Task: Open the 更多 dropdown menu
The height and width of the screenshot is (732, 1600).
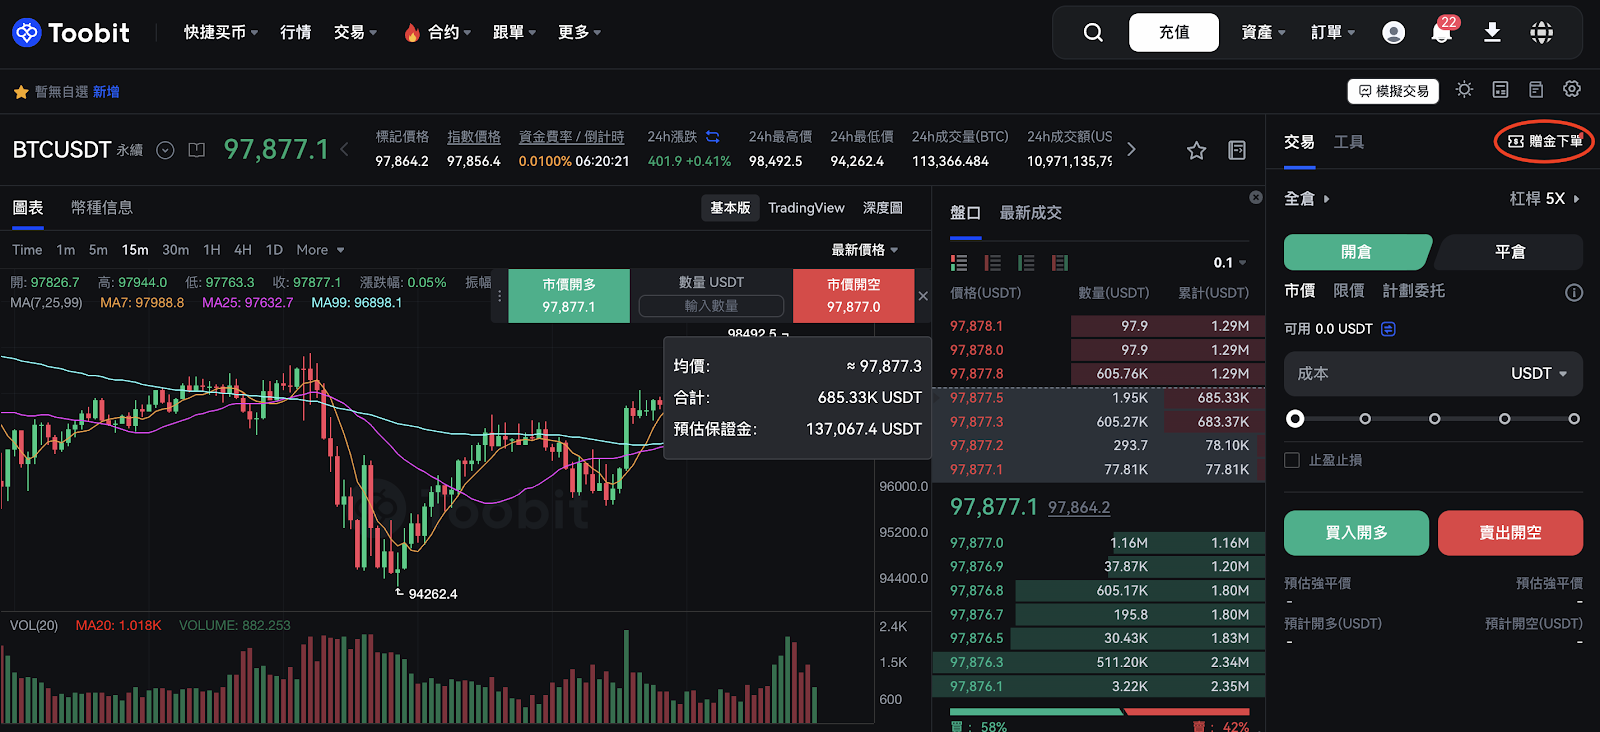Action: (580, 33)
